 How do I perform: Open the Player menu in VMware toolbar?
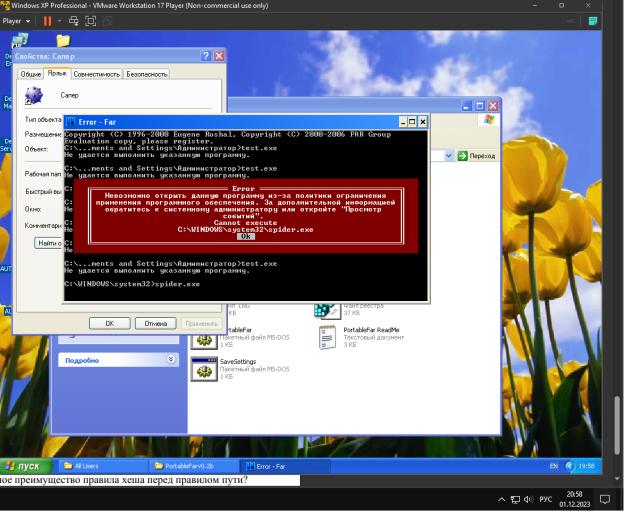pyautogui.click(x=16, y=21)
